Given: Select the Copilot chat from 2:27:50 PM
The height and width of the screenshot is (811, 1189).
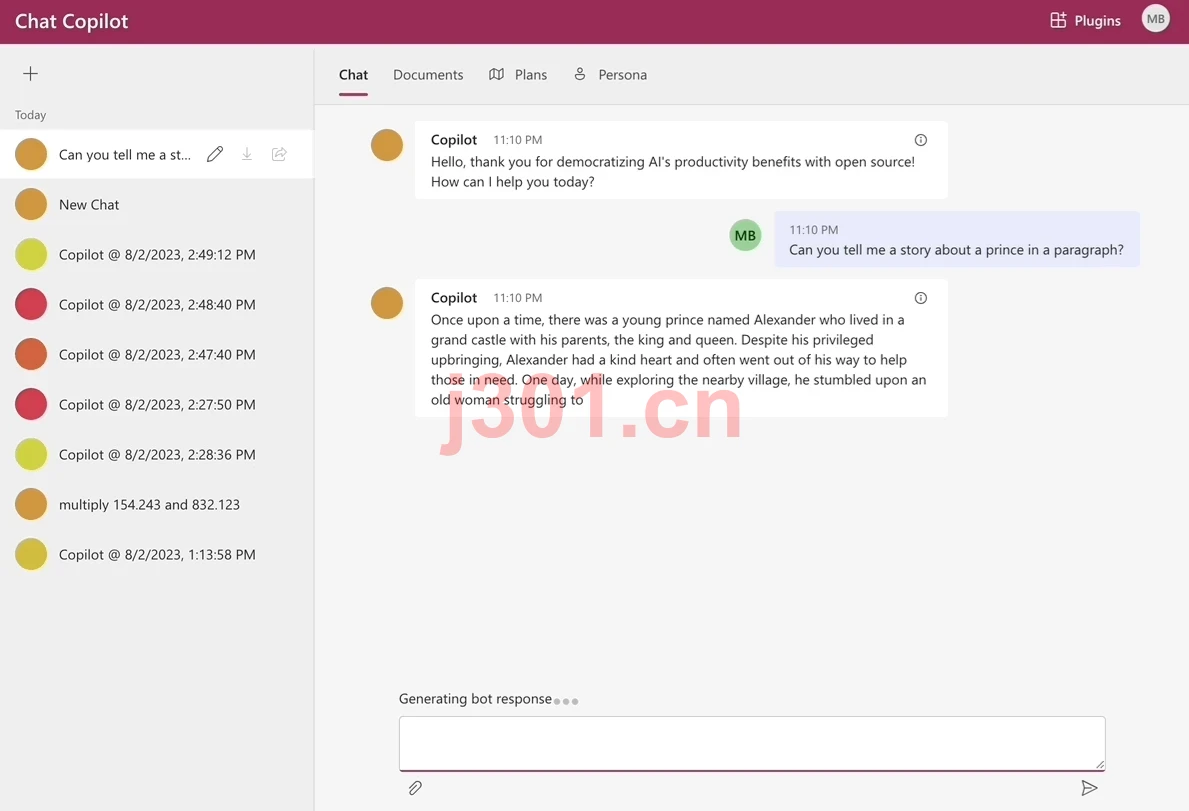Looking at the screenshot, I should click(157, 405).
